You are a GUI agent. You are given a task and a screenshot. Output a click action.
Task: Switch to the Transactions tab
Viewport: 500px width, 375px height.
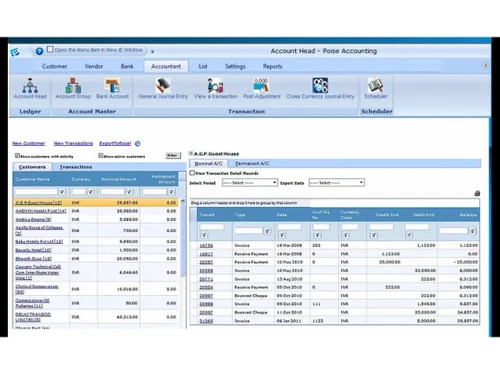tap(76, 167)
